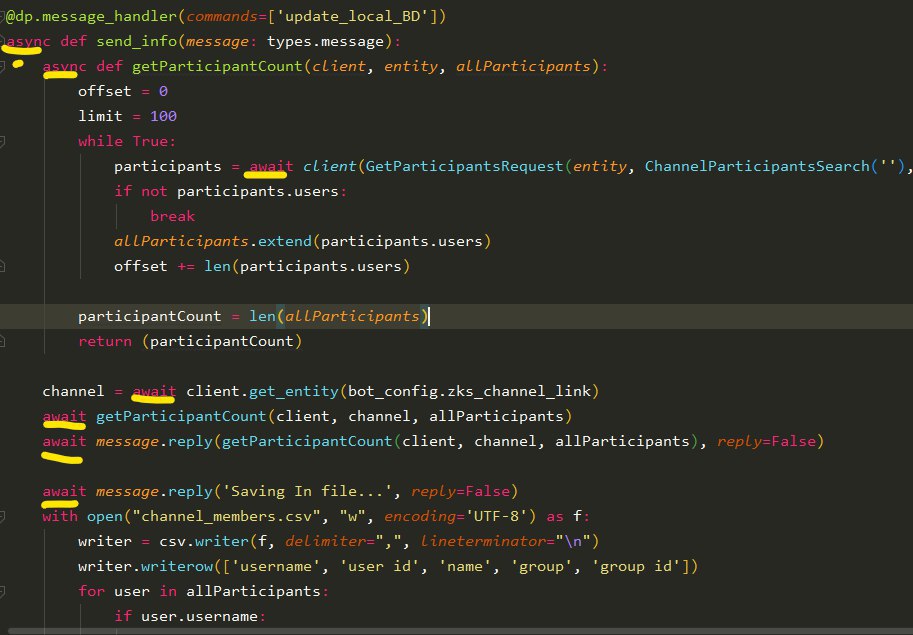The width and height of the screenshot is (913, 635).
Task: Click types.message type annotation
Action: [325, 41]
